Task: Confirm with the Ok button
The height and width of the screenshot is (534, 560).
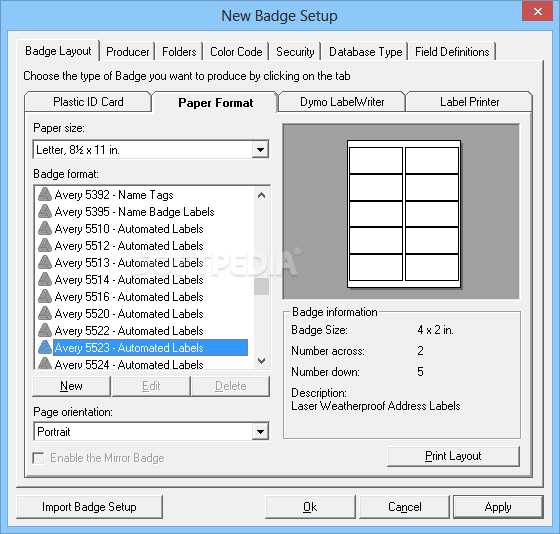Action: (310, 507)
